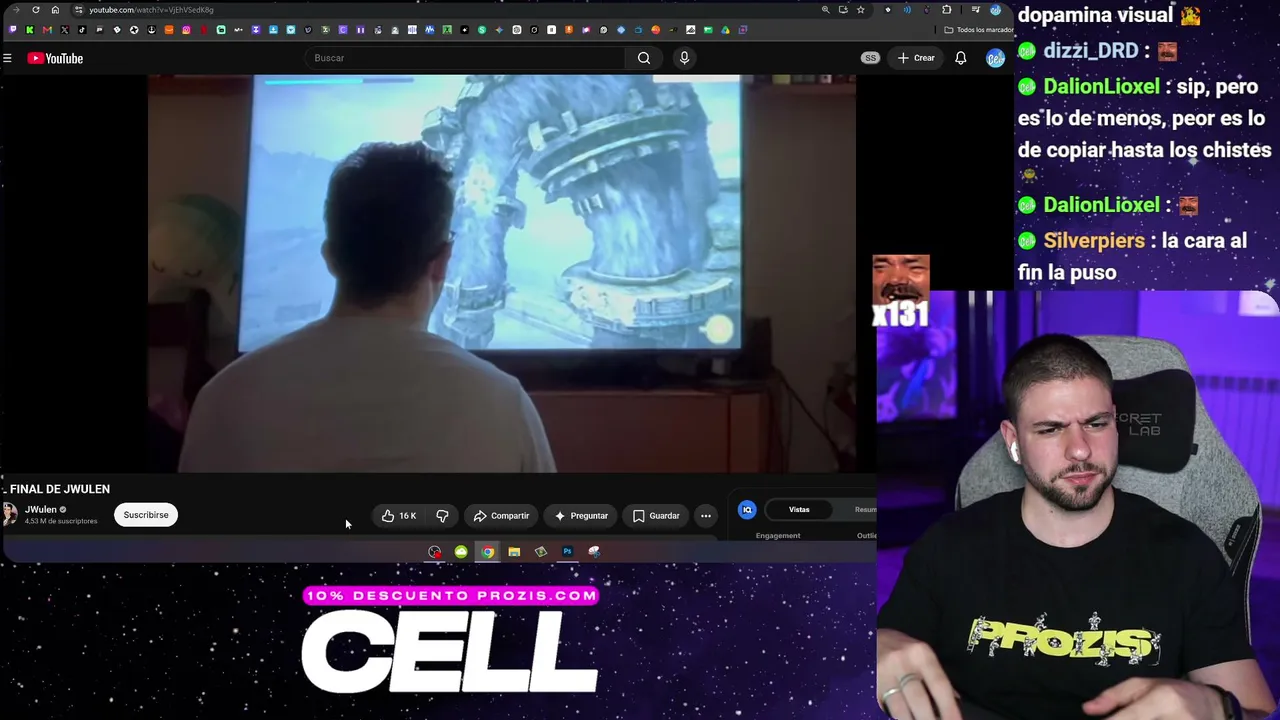This screenshot has width=1280, height=720.
Task: Start voice search with the microphone icon
Action: (x=684, y=58)
